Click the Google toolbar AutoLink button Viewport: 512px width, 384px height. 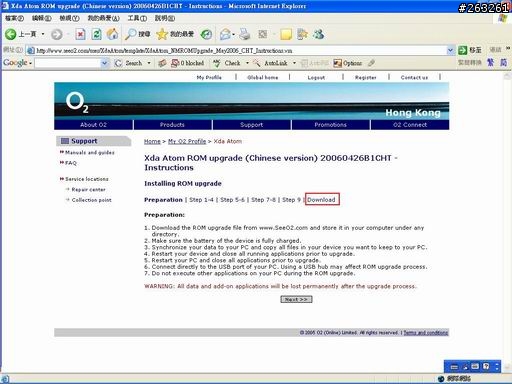coord(271,63)
